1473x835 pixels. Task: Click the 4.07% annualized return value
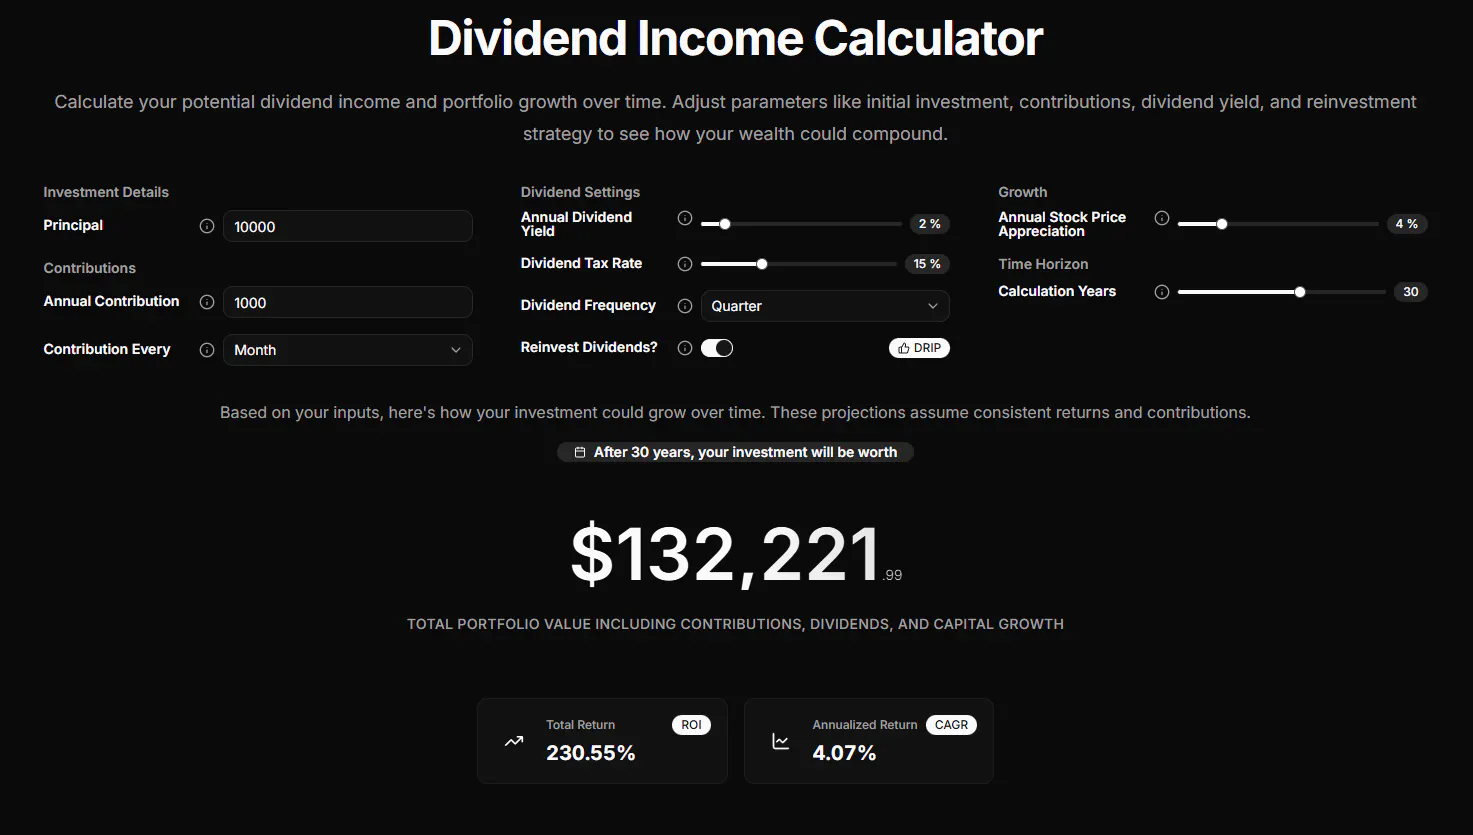[844, 753]
